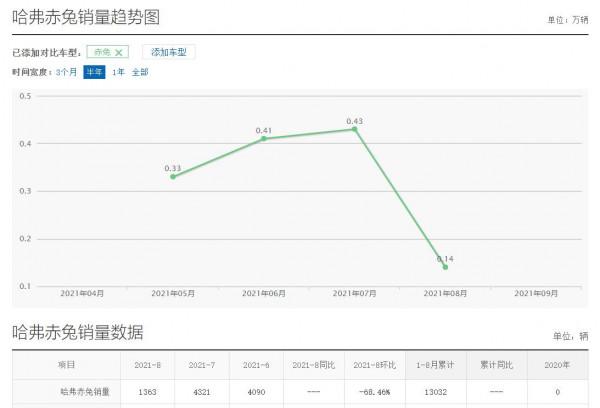Select the 半年 time range
Screen dimensions: 600x408
(x=94, y=72)
